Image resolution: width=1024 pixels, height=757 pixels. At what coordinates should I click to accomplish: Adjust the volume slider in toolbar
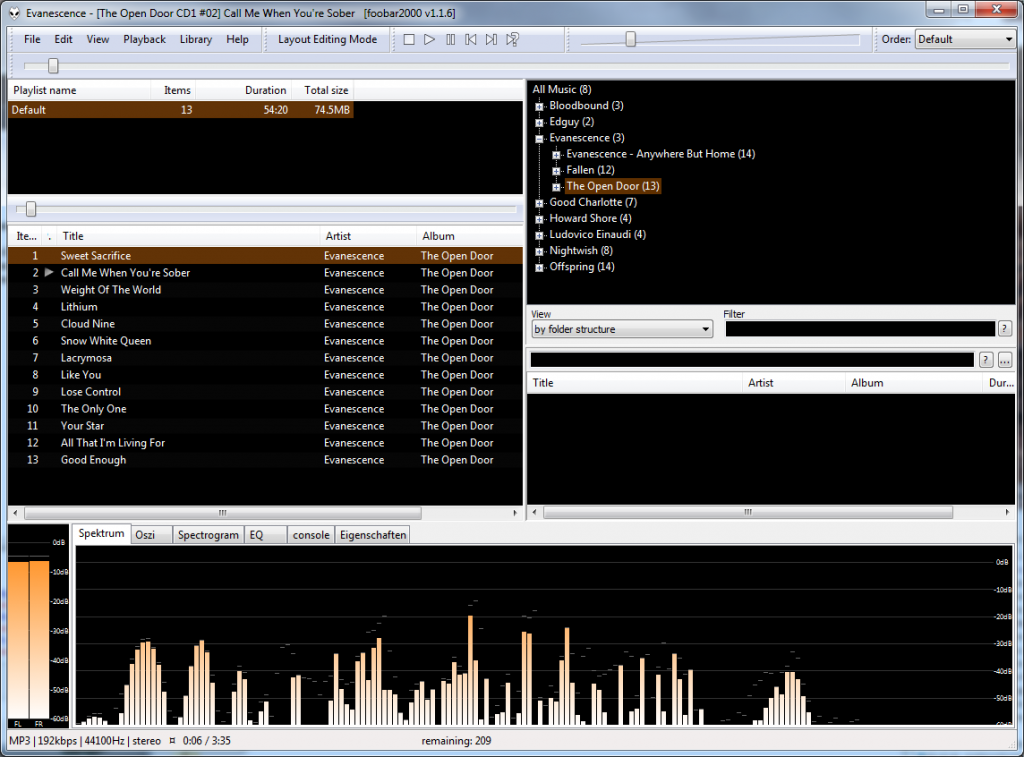click(x=630, y=39)
